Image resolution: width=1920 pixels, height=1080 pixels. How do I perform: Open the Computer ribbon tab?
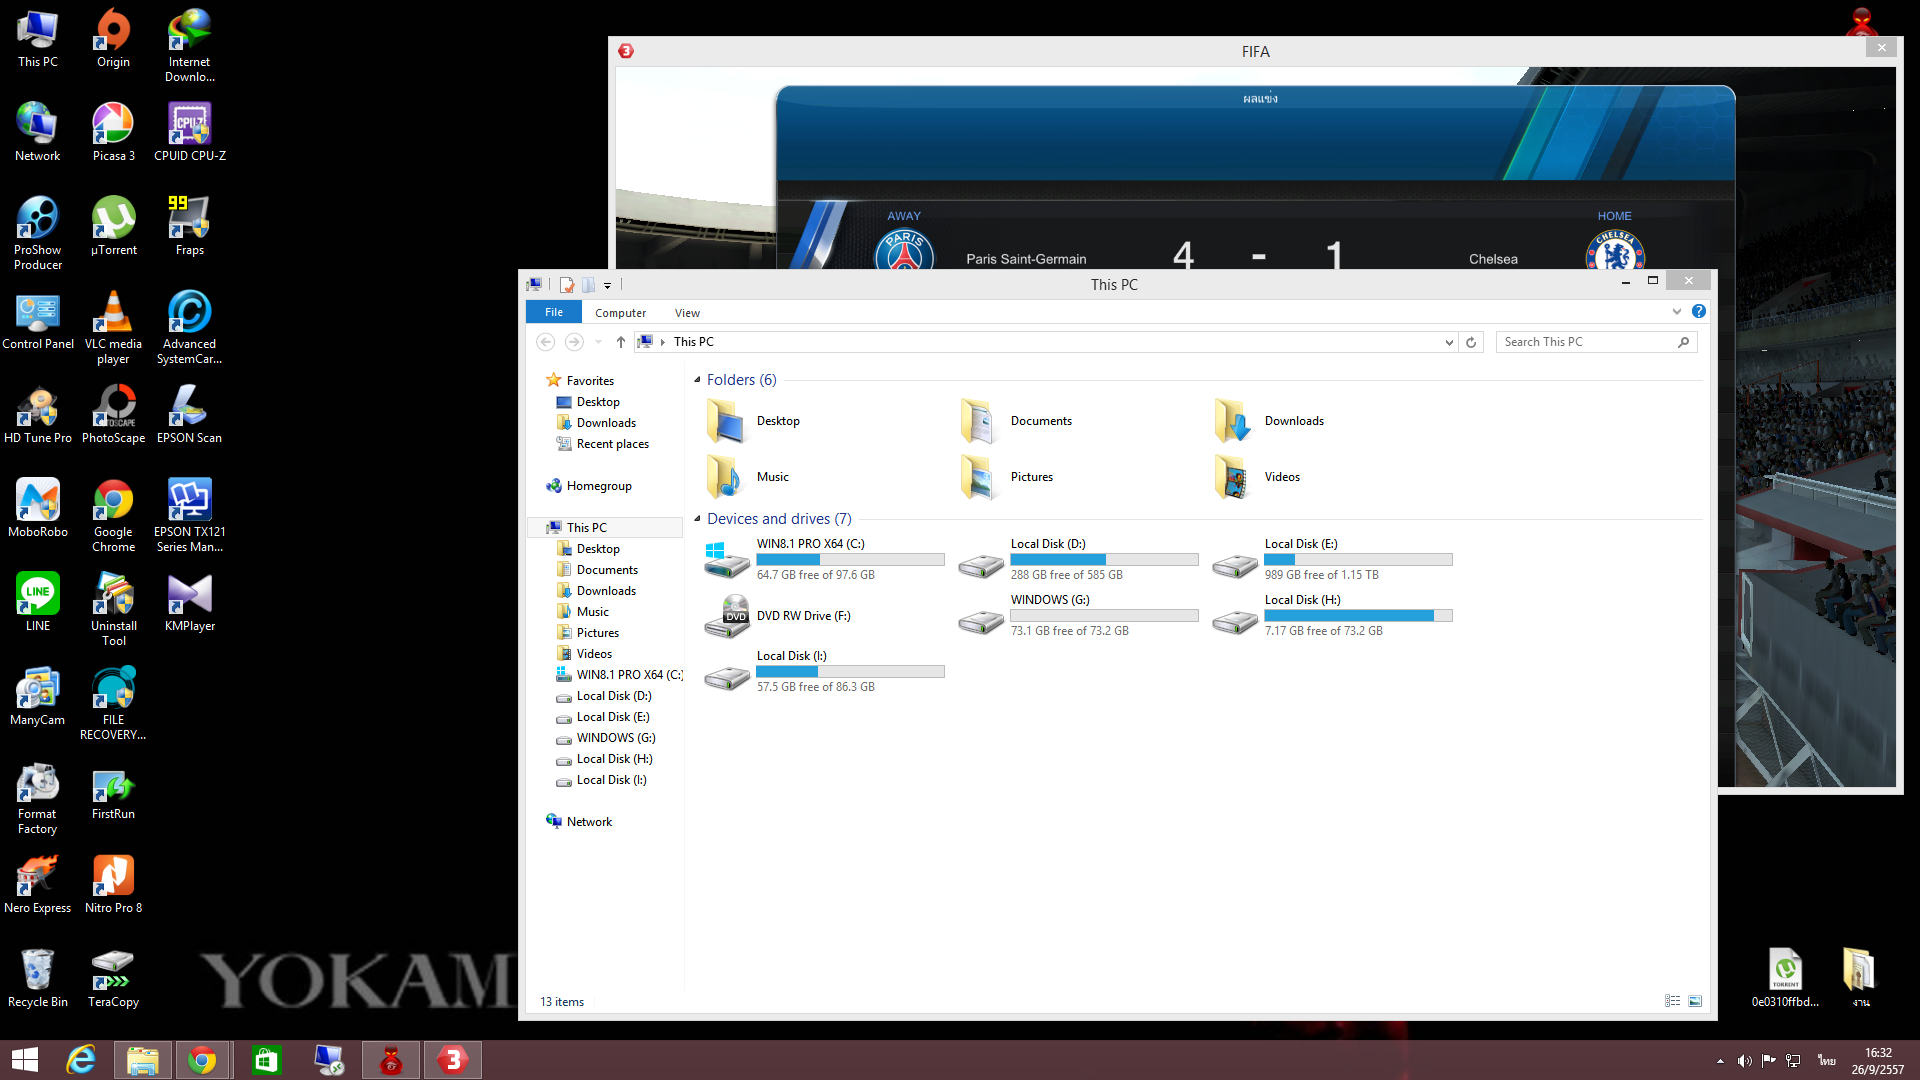[x=620, y=313]
